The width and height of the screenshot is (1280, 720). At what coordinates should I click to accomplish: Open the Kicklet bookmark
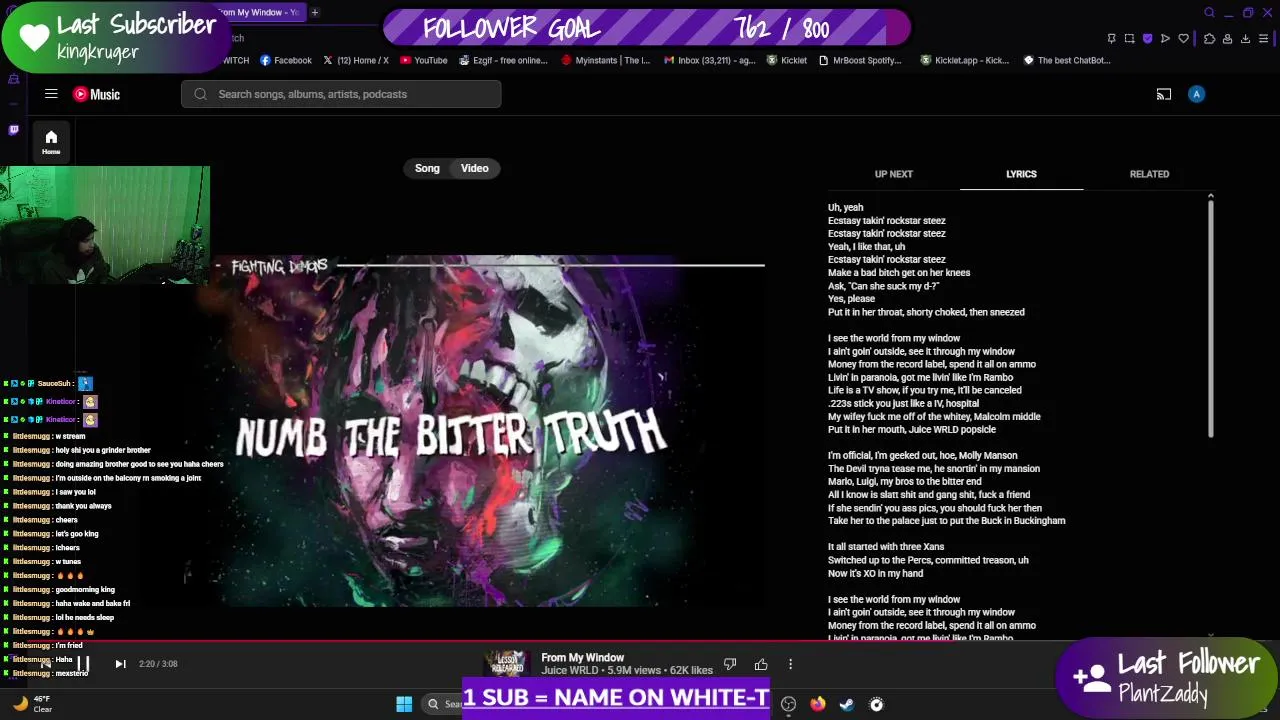787,60
